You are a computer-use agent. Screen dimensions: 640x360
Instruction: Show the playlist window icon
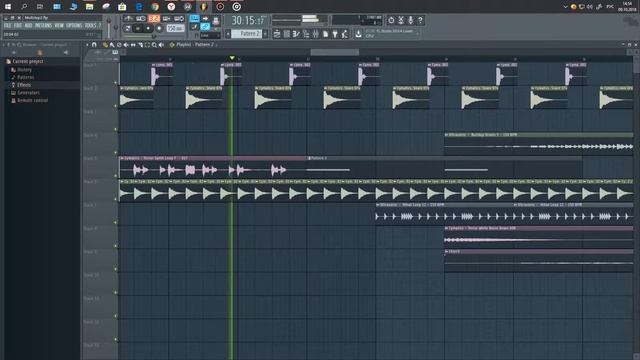click(277, 34)
